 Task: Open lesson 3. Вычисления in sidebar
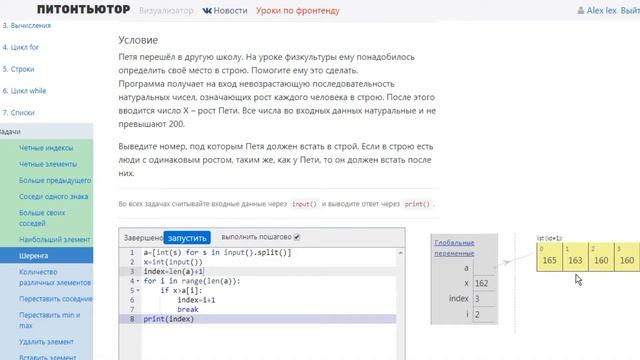[x=26, y=25]
